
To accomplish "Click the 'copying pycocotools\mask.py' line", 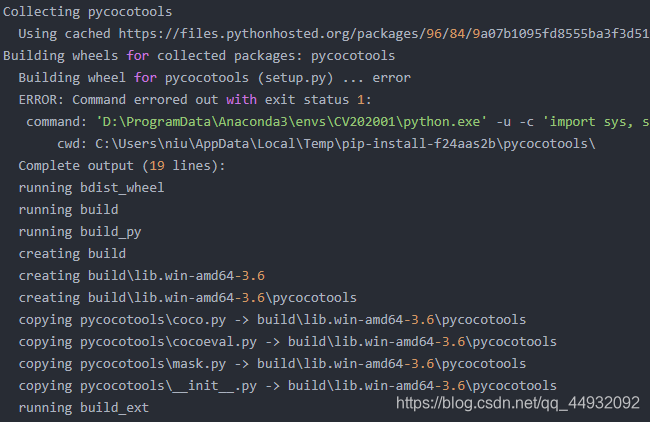I will pos(272,363).
